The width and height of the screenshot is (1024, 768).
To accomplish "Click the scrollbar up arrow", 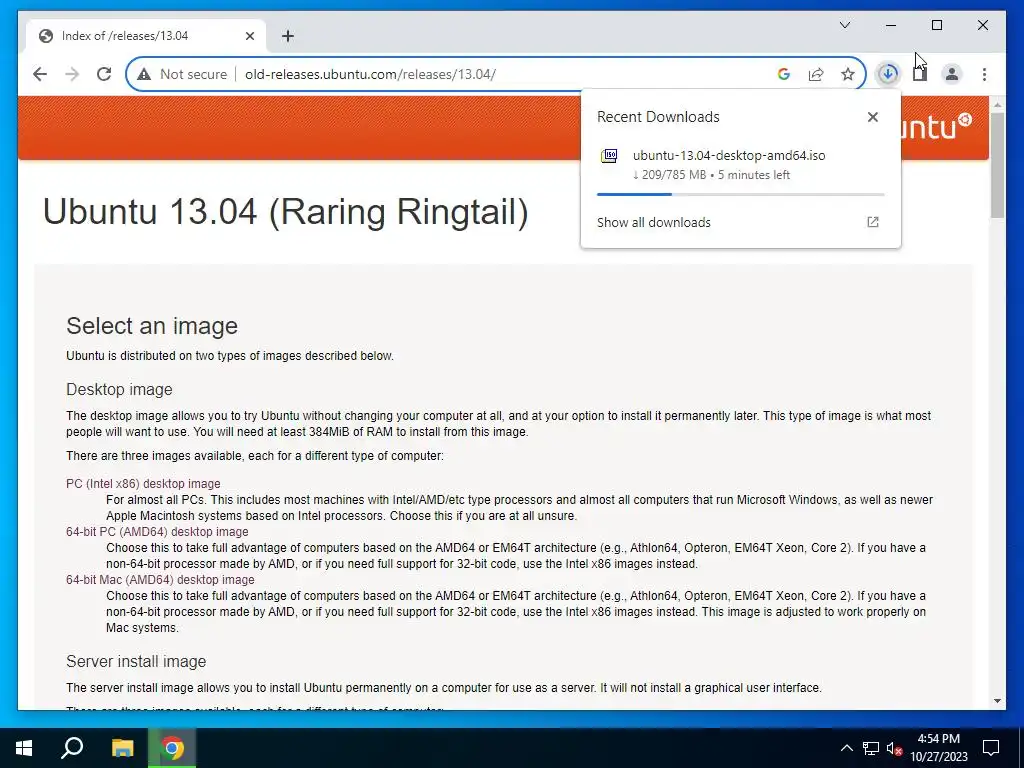I will (x=997, y=104).
